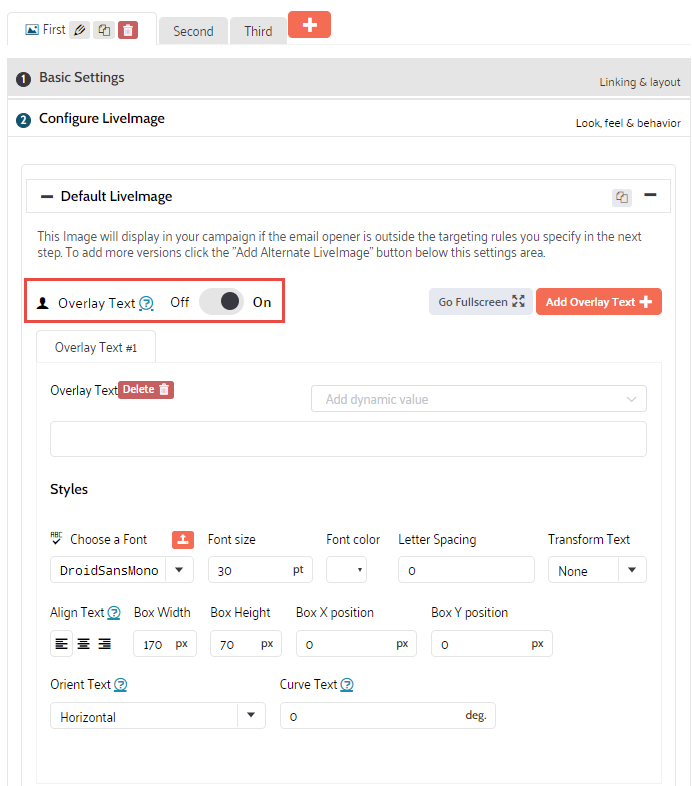Delete the First tab with trash icon
The image size is (692, 786).
tap(128, 30)
